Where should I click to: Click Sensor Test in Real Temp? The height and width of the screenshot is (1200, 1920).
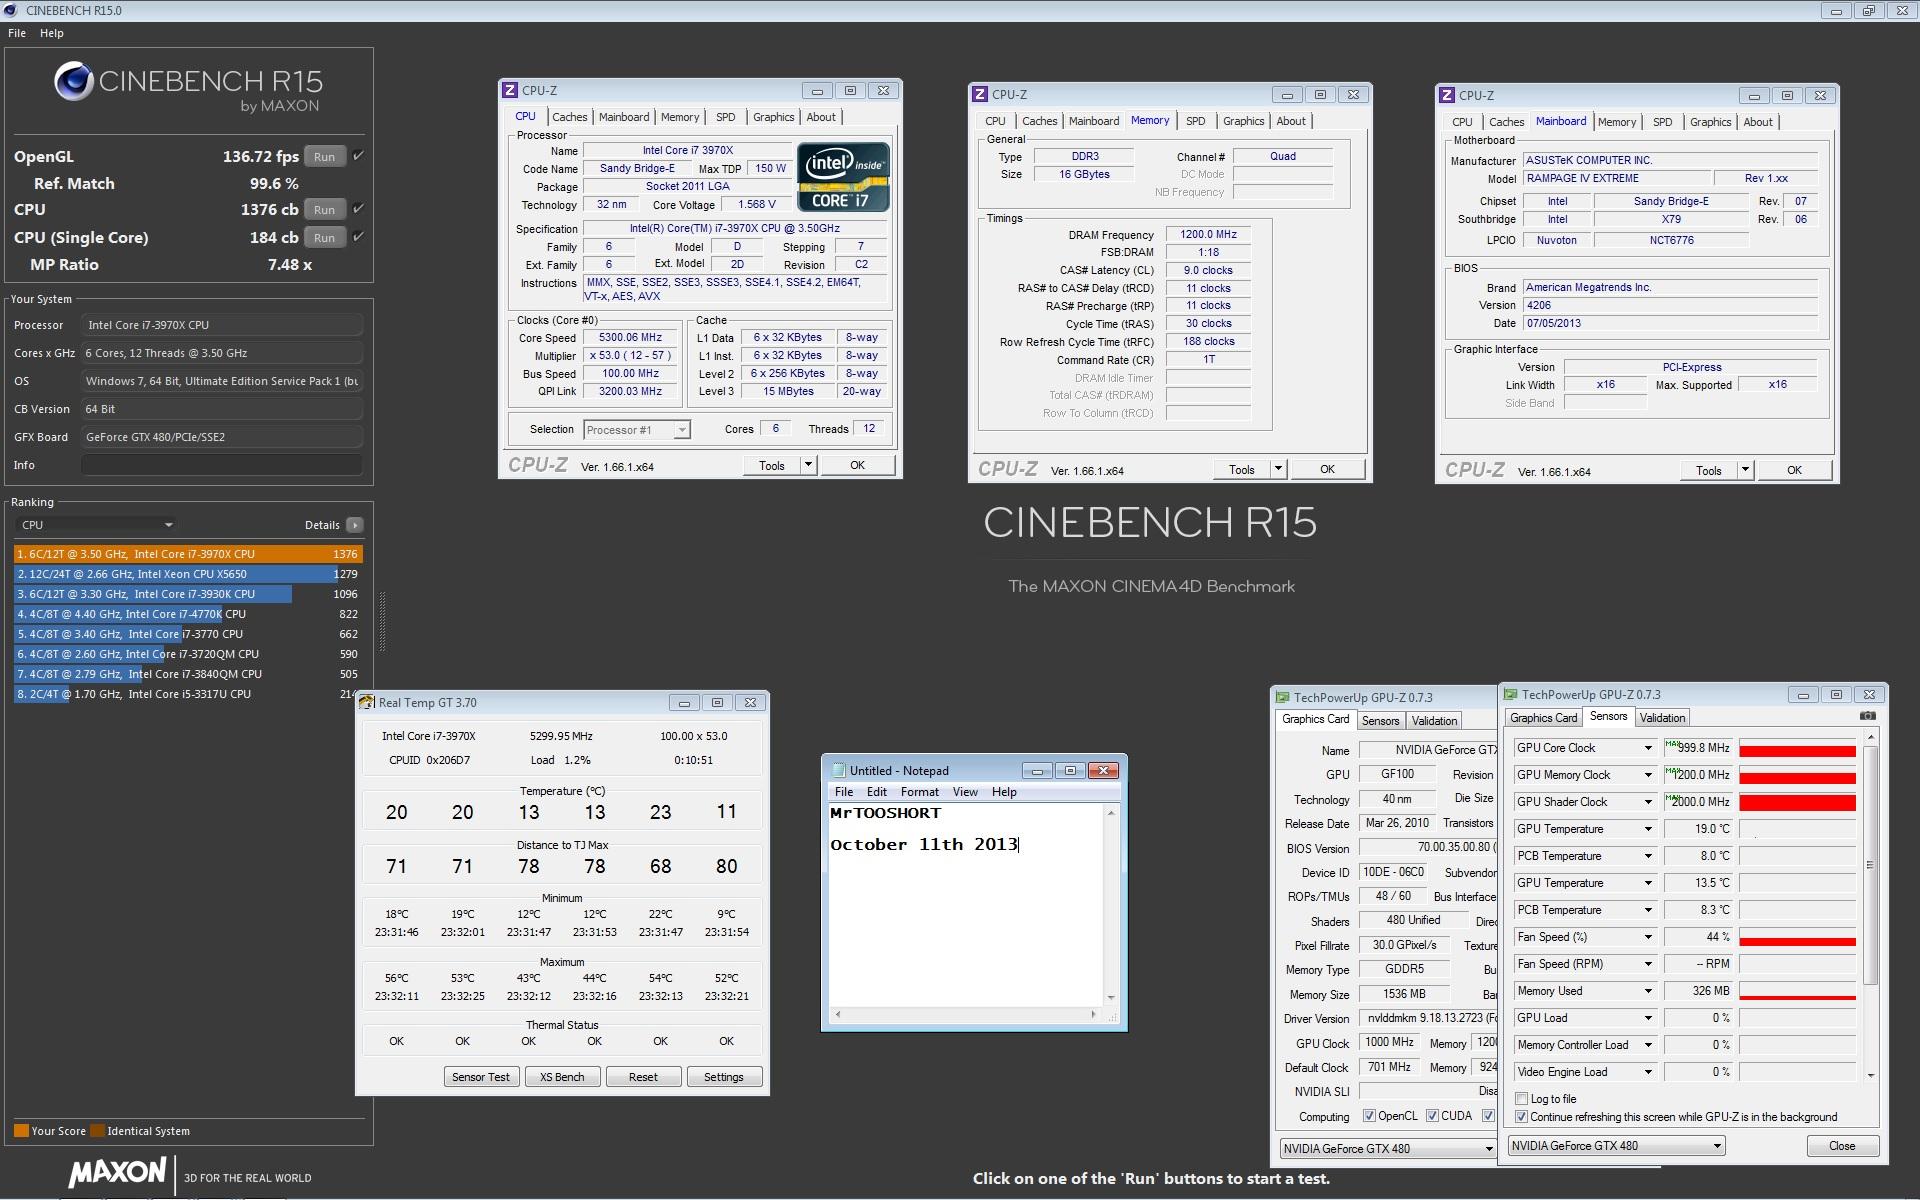click(x=481, y=1077)
